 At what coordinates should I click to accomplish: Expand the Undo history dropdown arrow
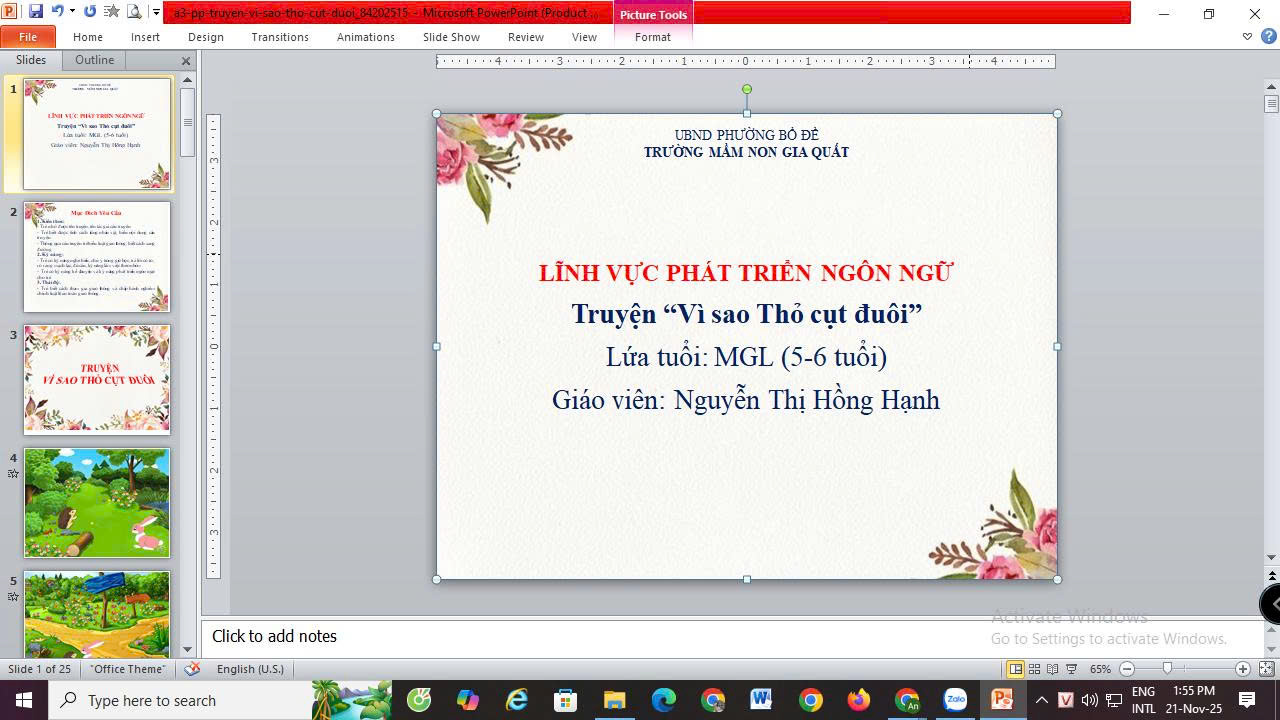tap(72, 12)
